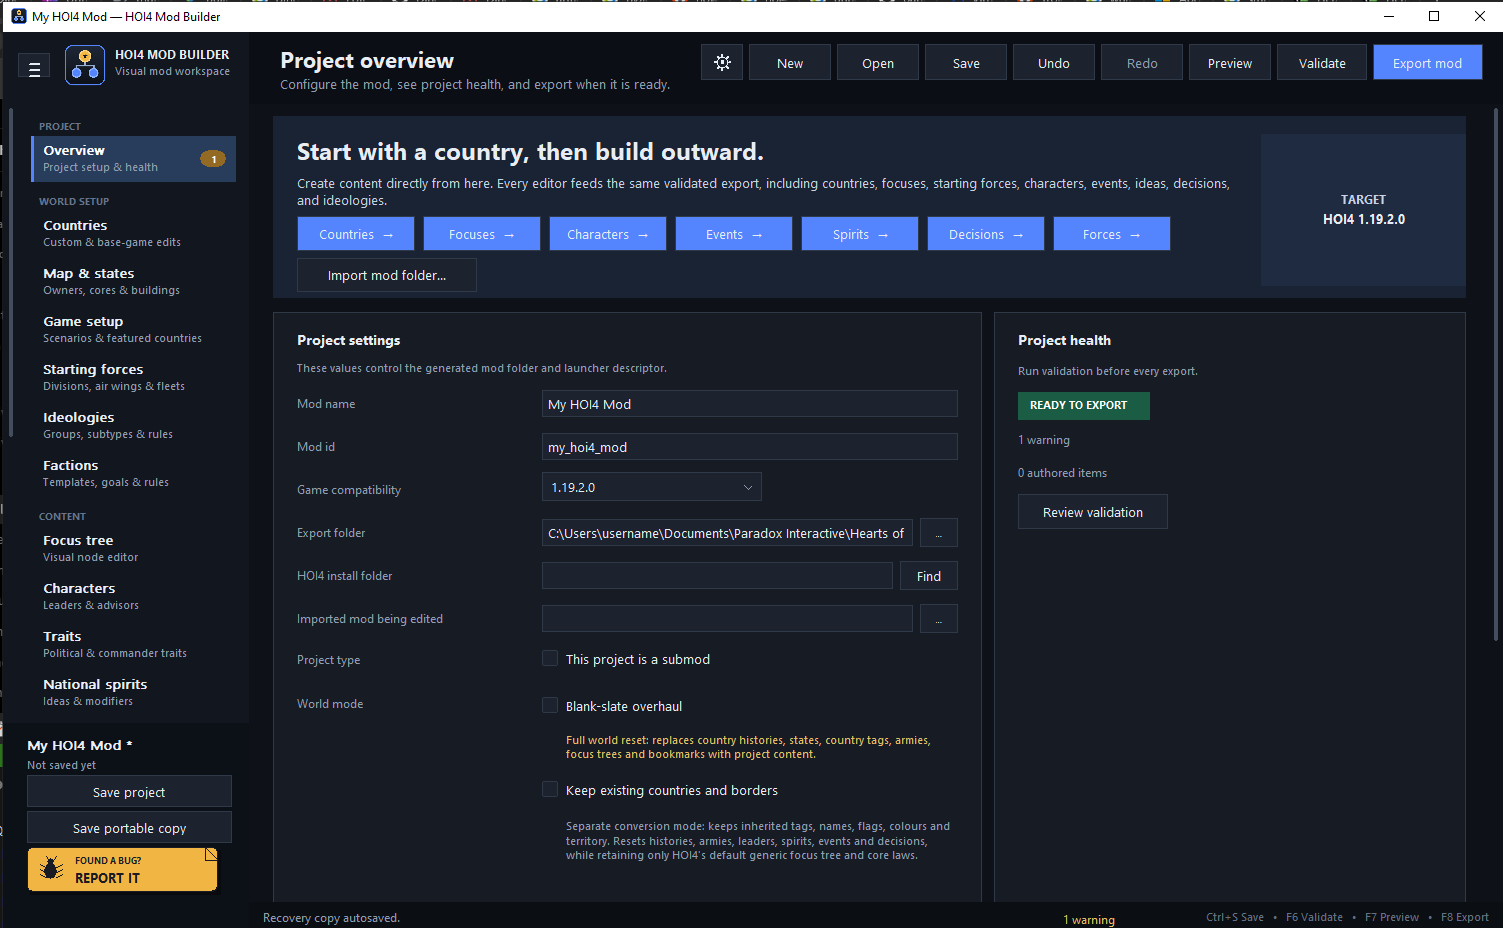The image size is (1503, 928).
Task: Open the Forces quick-start button
Action: point(1112,234)
